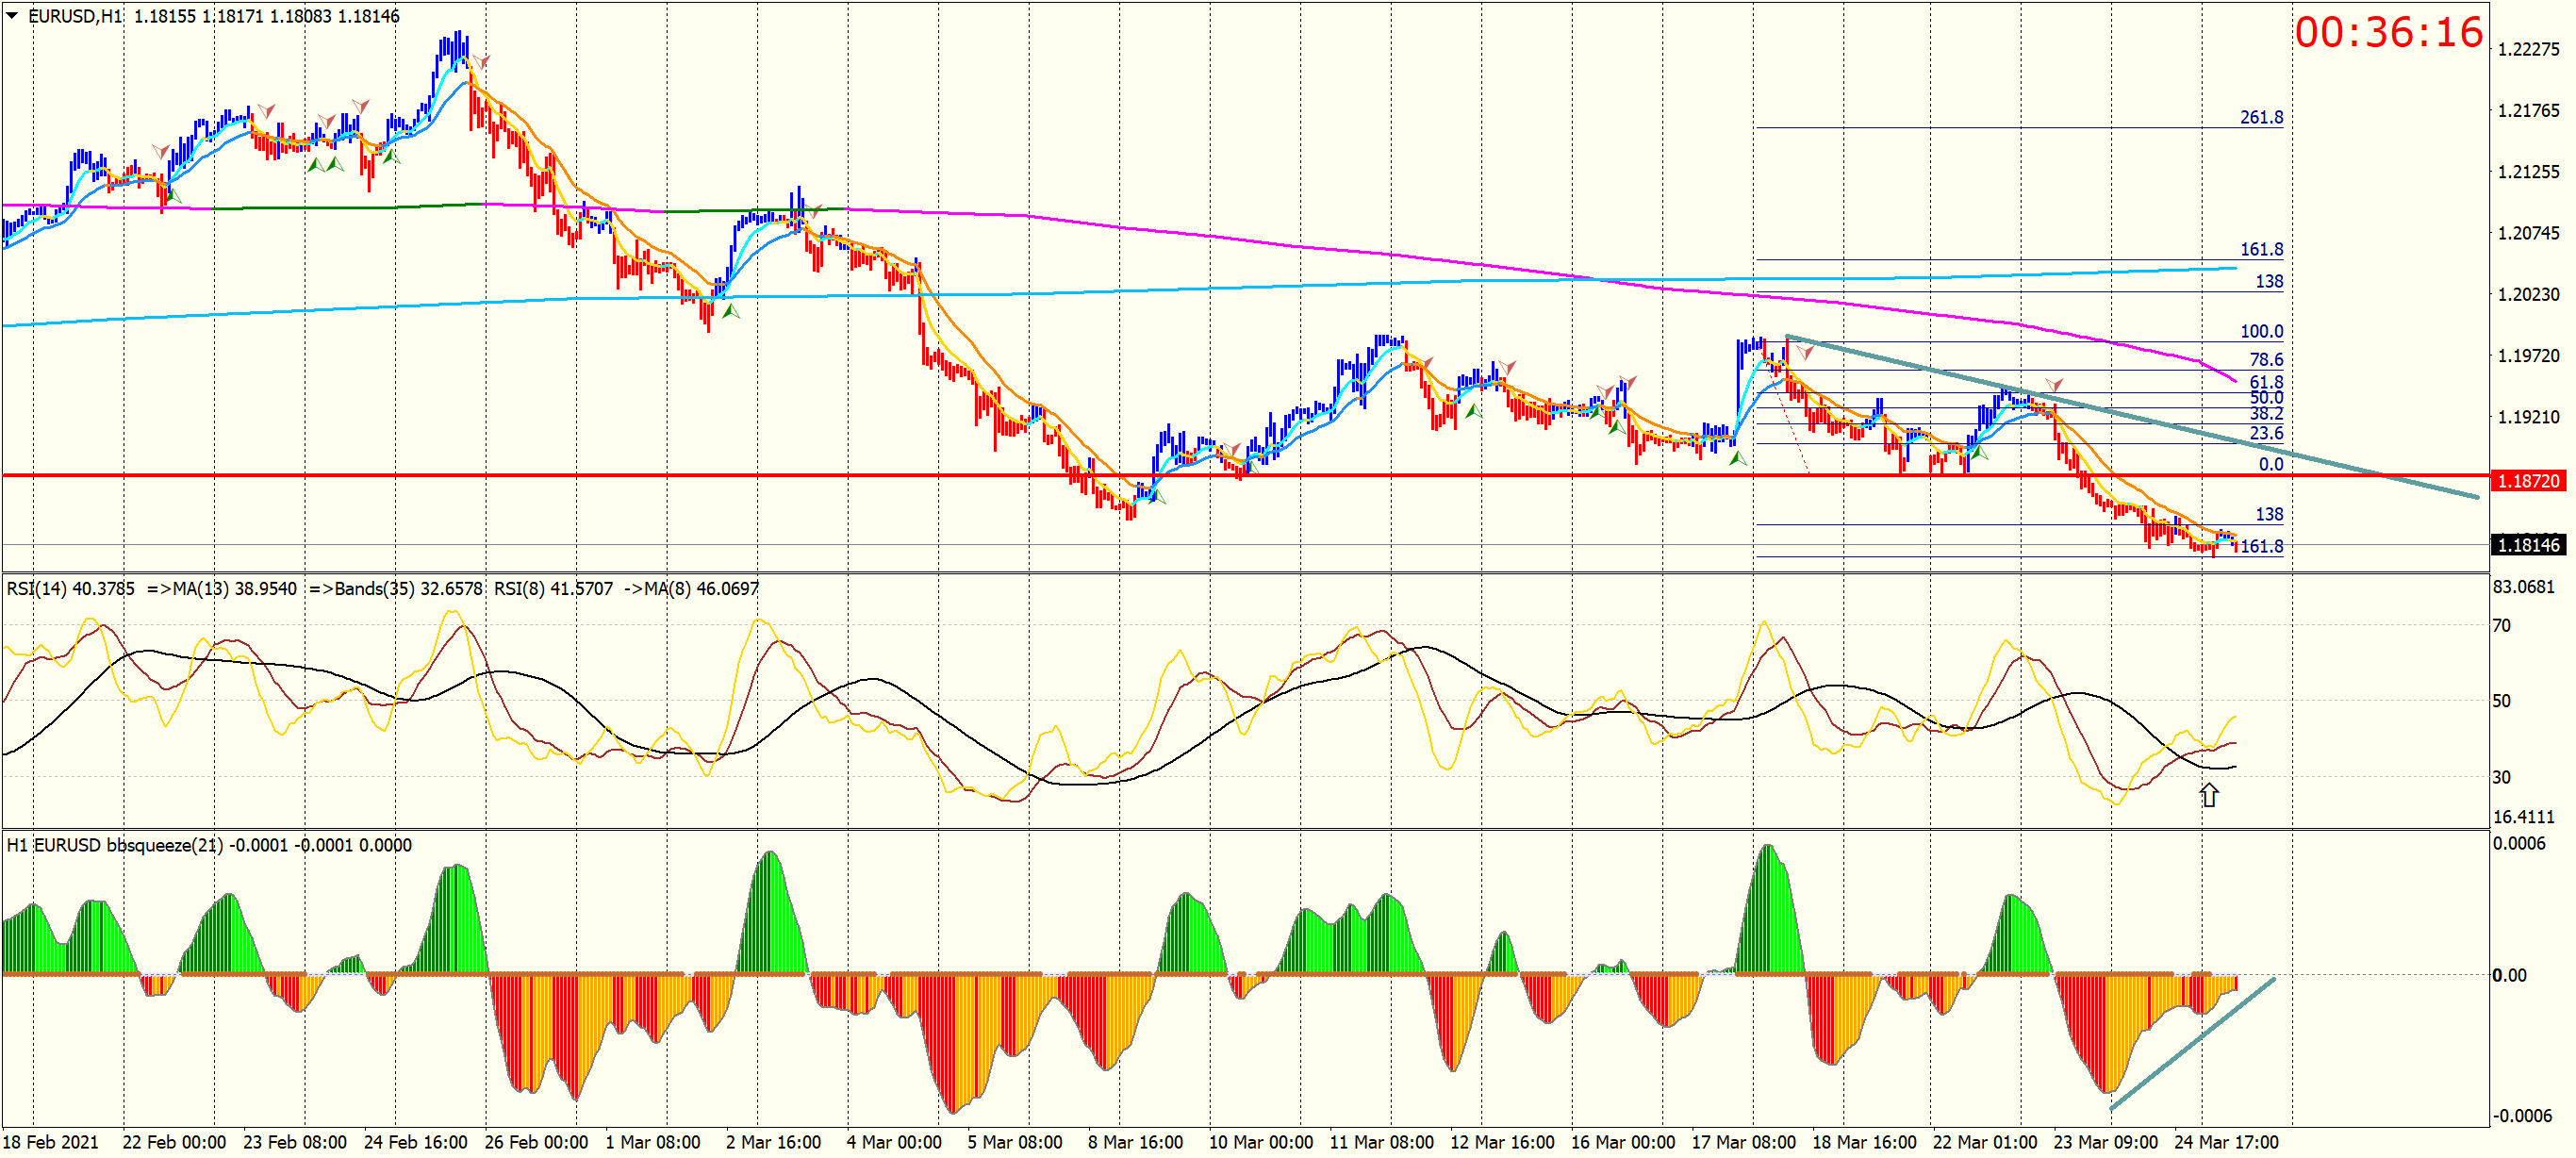Open the chart menu triangle beside EURUSD,H1
The image size is (2576, 1158).
coord(12,15)
